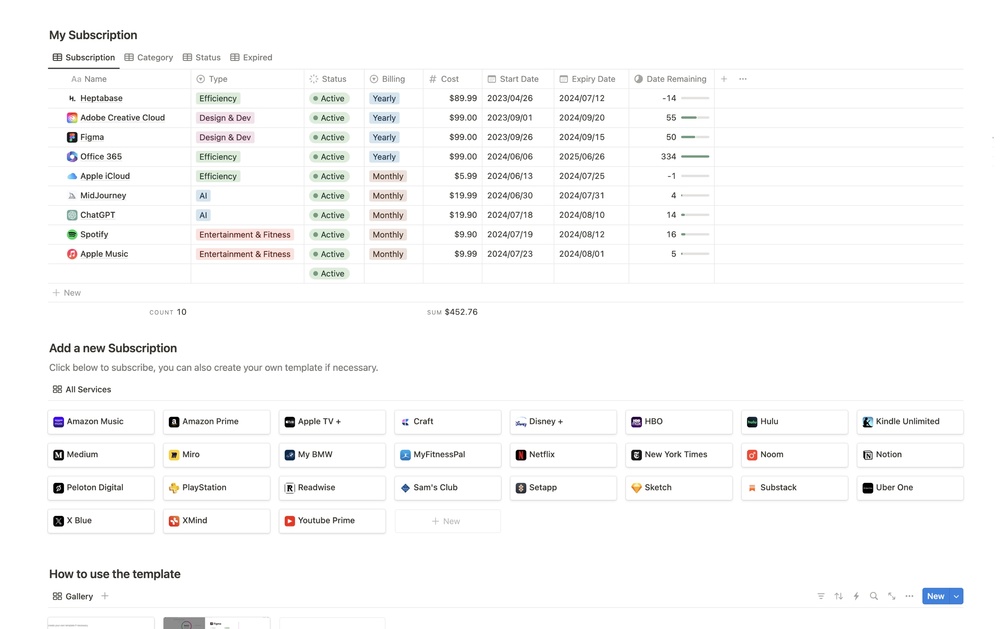
Task: Click the MidJourney name cell
Action: 119,196
